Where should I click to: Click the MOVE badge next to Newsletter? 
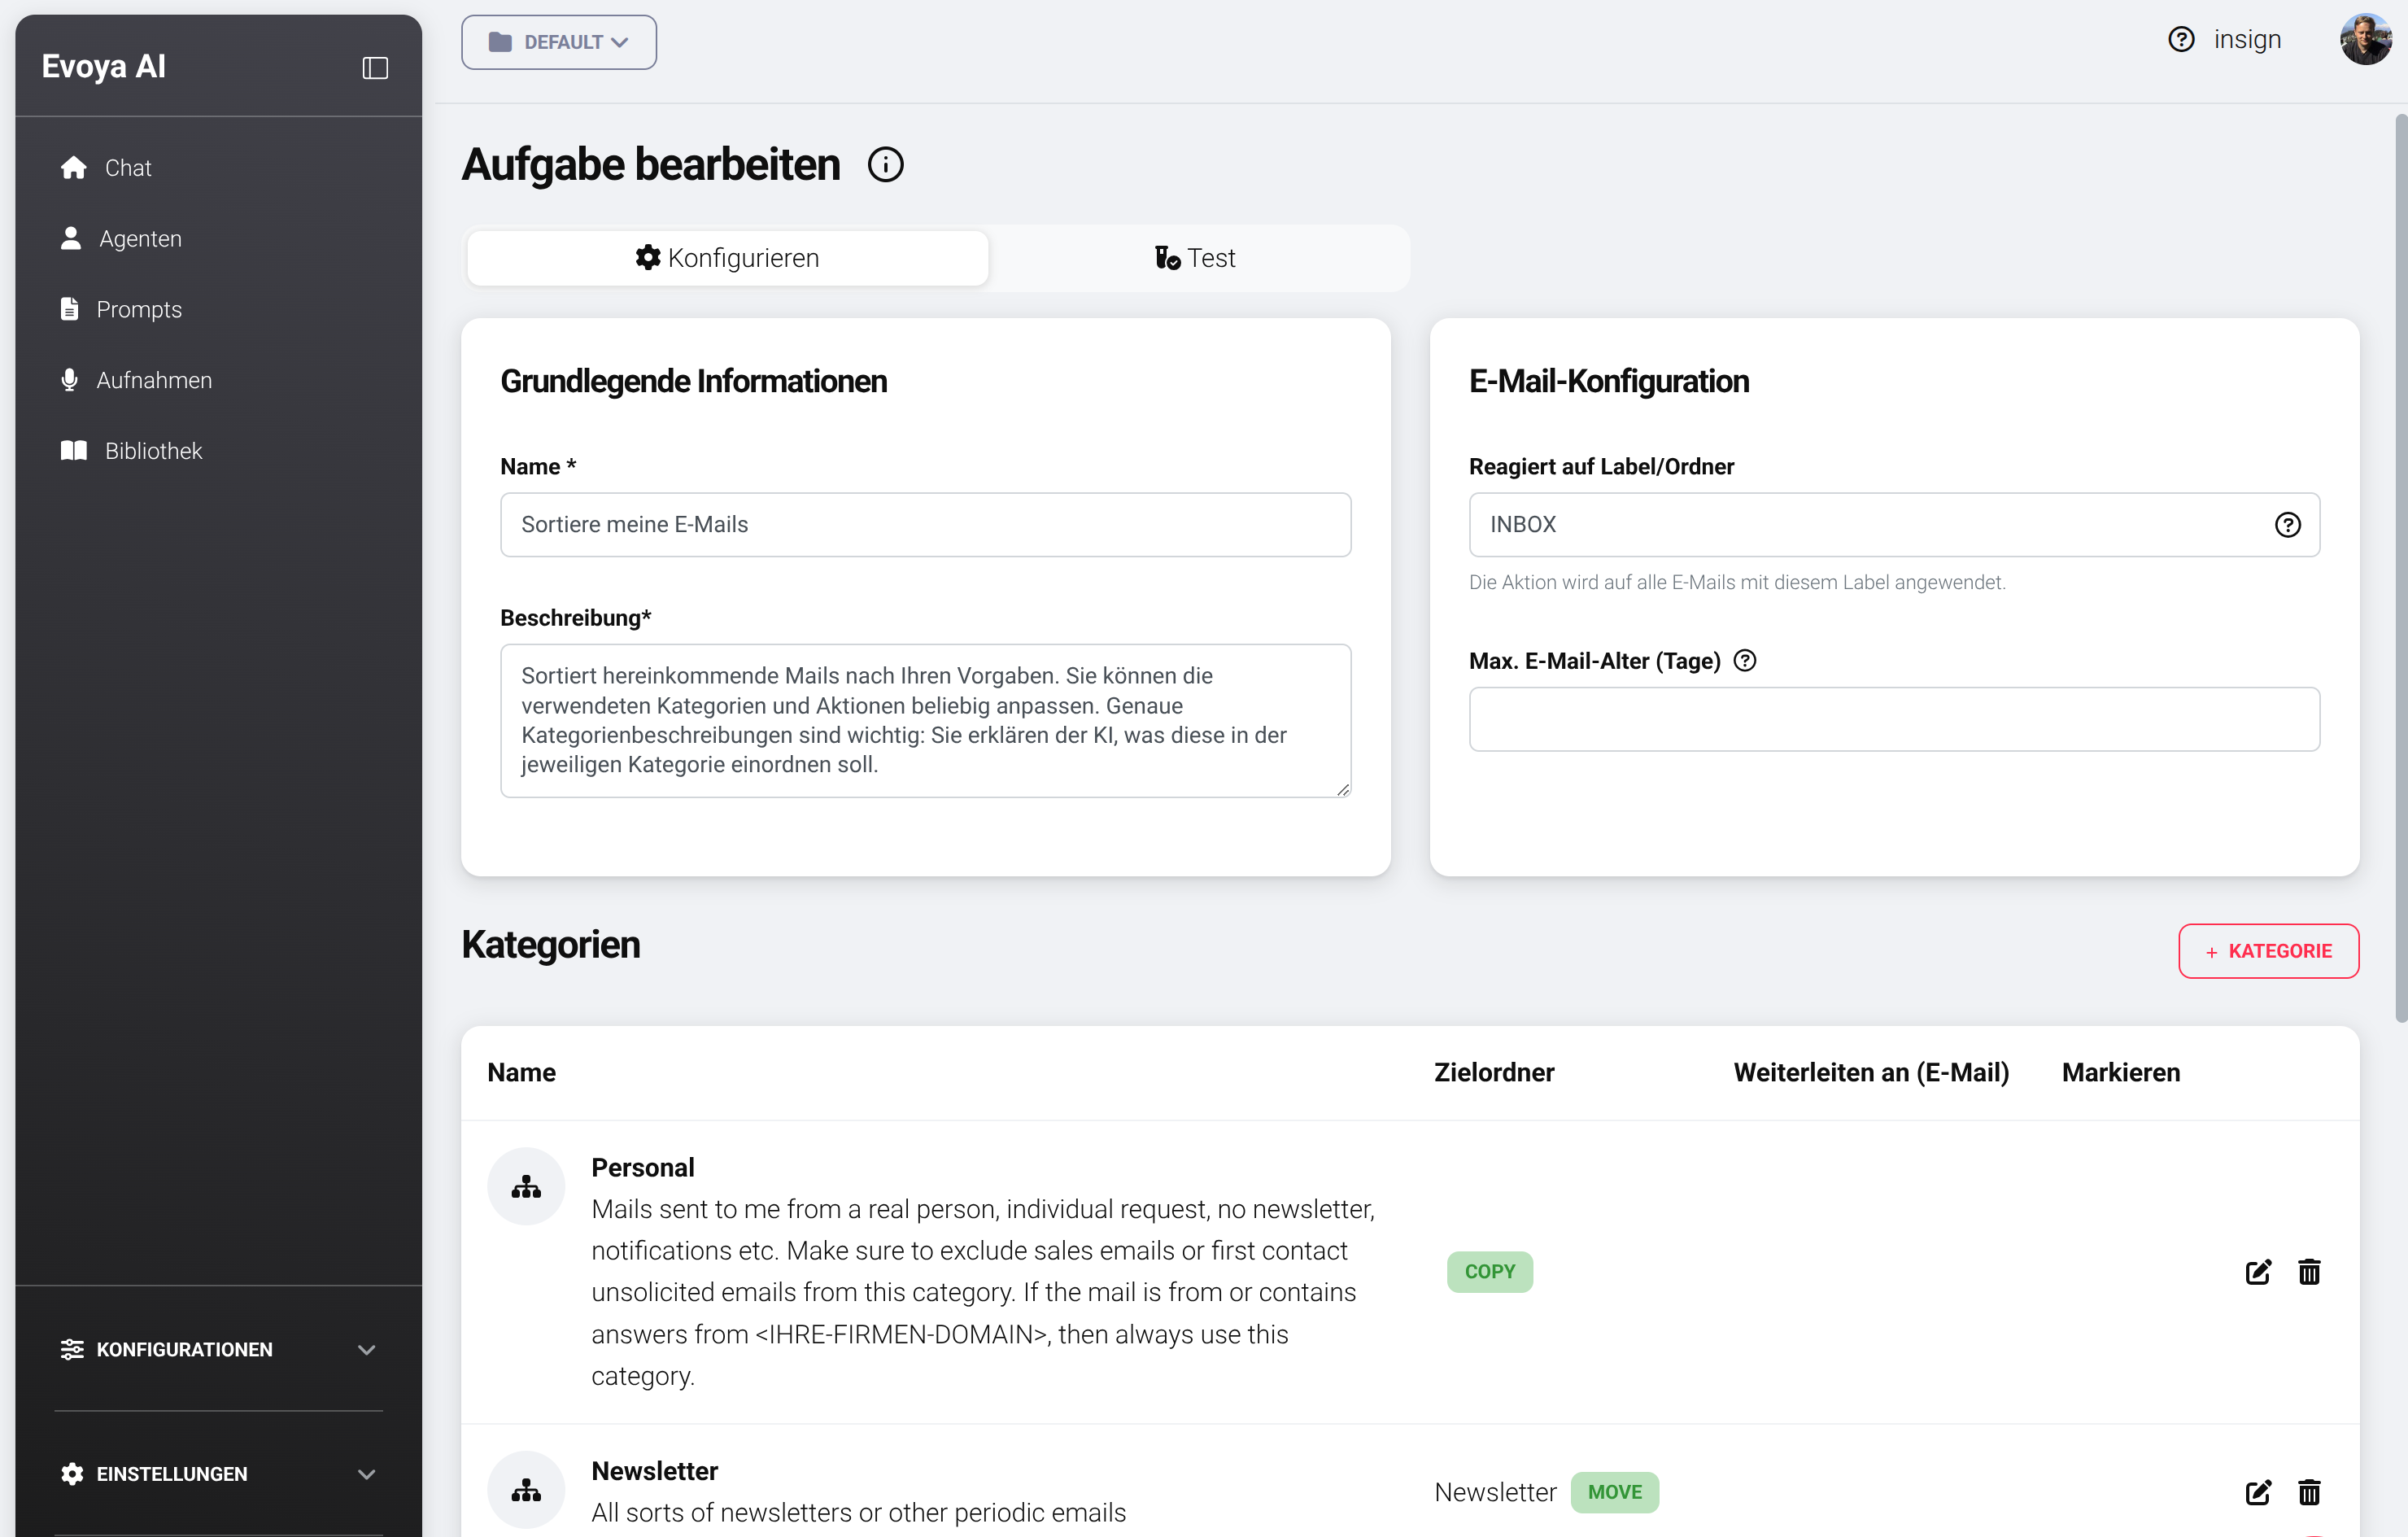(x=1614, y=1492)
